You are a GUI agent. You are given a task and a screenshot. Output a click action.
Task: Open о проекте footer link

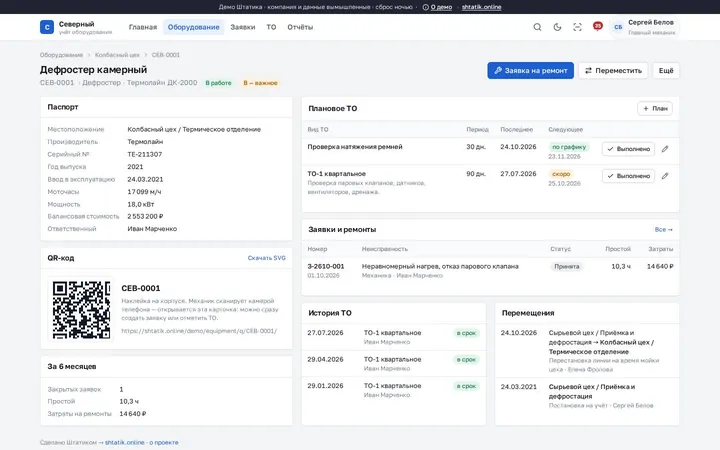pos(164,442)
